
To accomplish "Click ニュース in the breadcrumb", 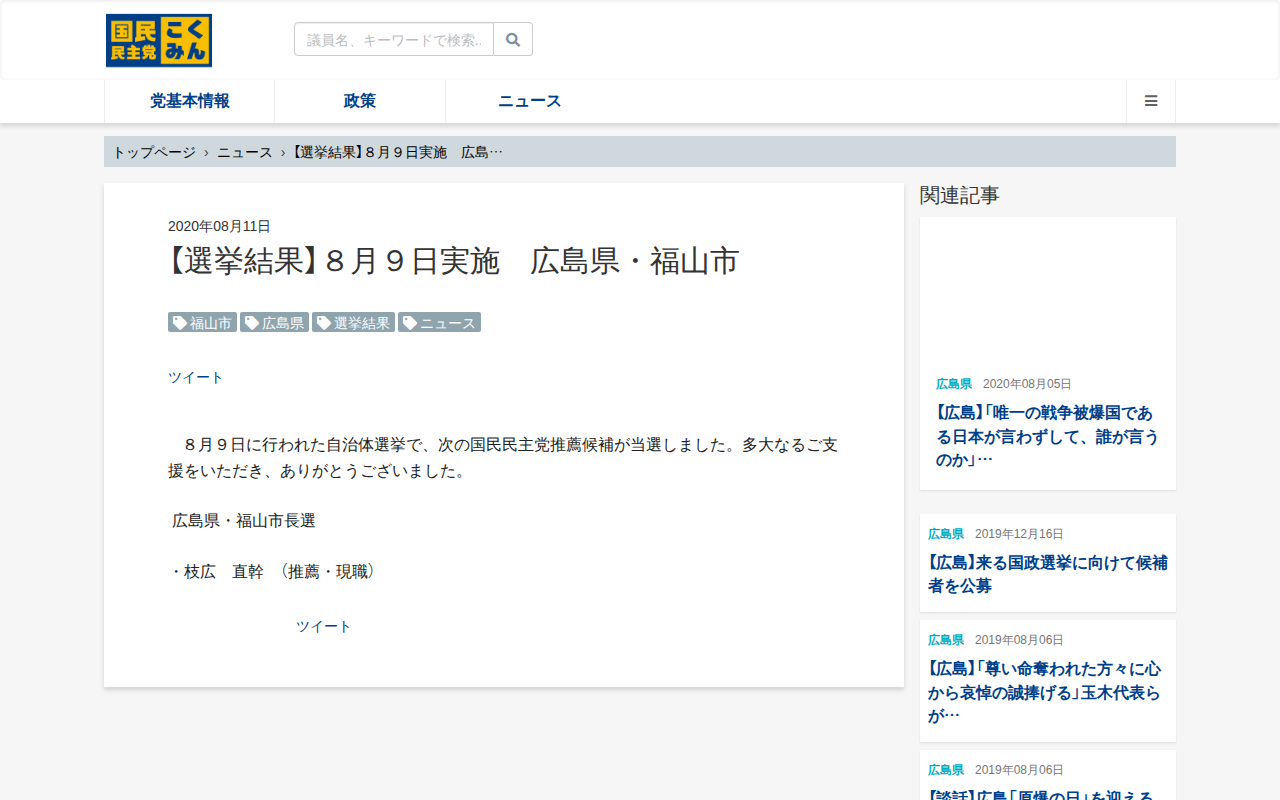I will coord(245,152).
